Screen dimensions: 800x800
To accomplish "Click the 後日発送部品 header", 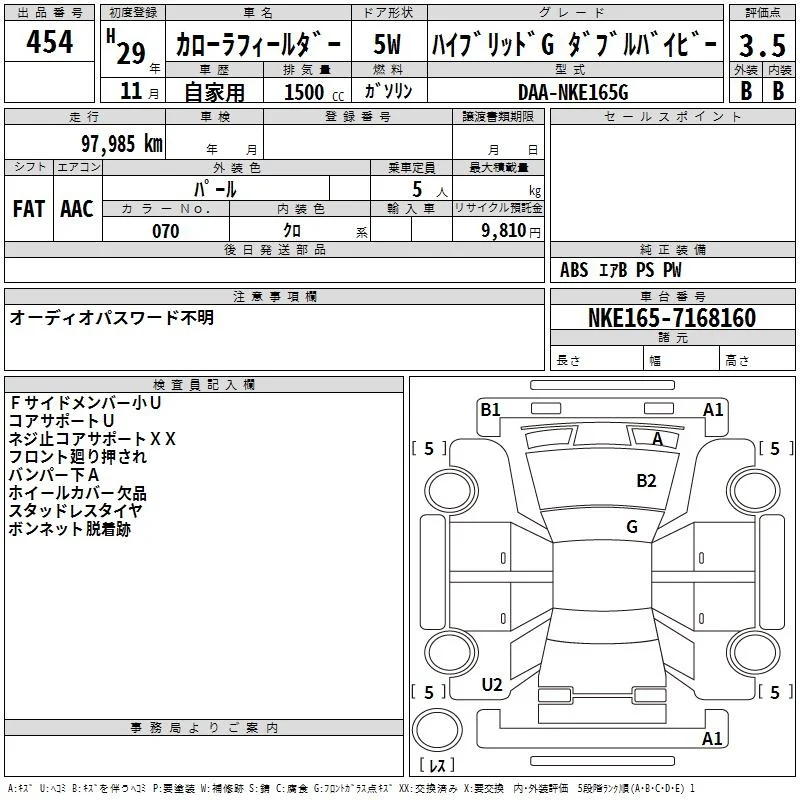I will tap(274, 249).
